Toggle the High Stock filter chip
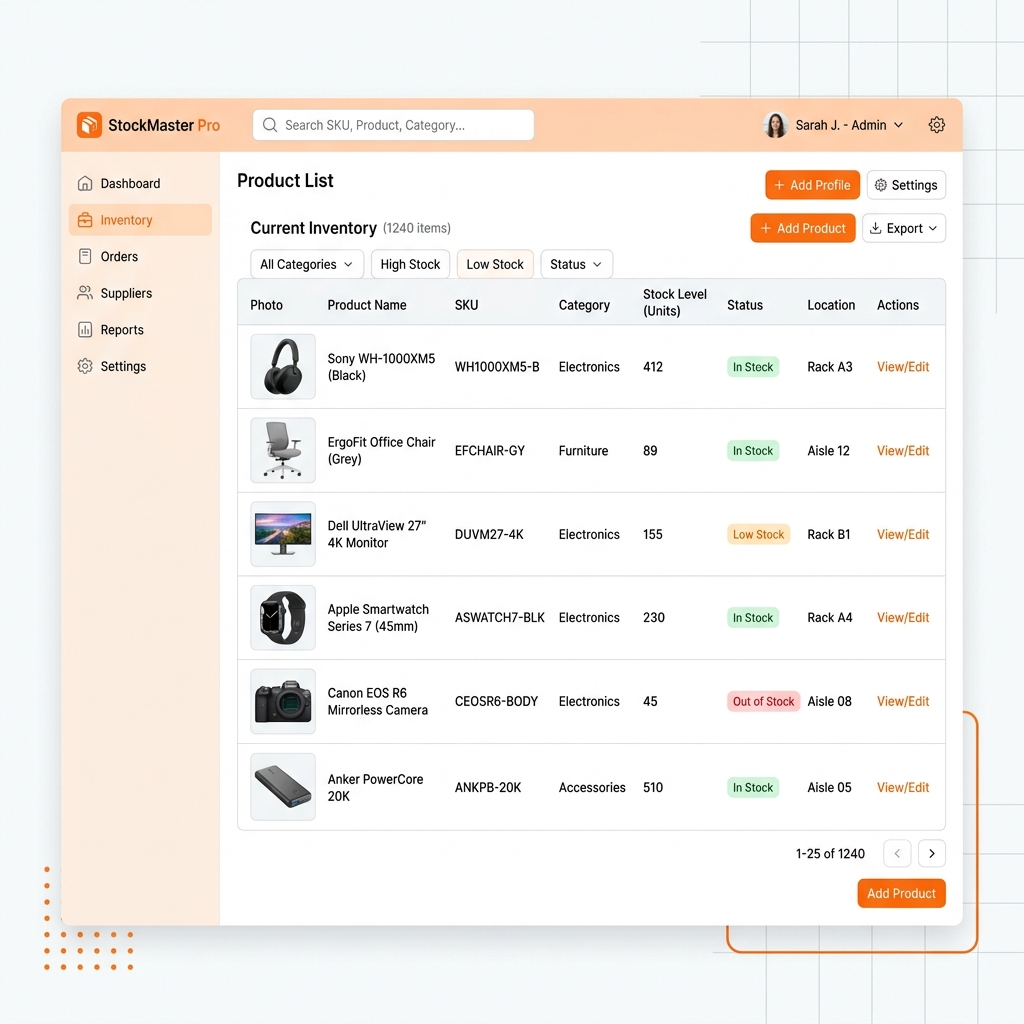Viewport: 1024px width, 1024px height. tap(410, 264)
